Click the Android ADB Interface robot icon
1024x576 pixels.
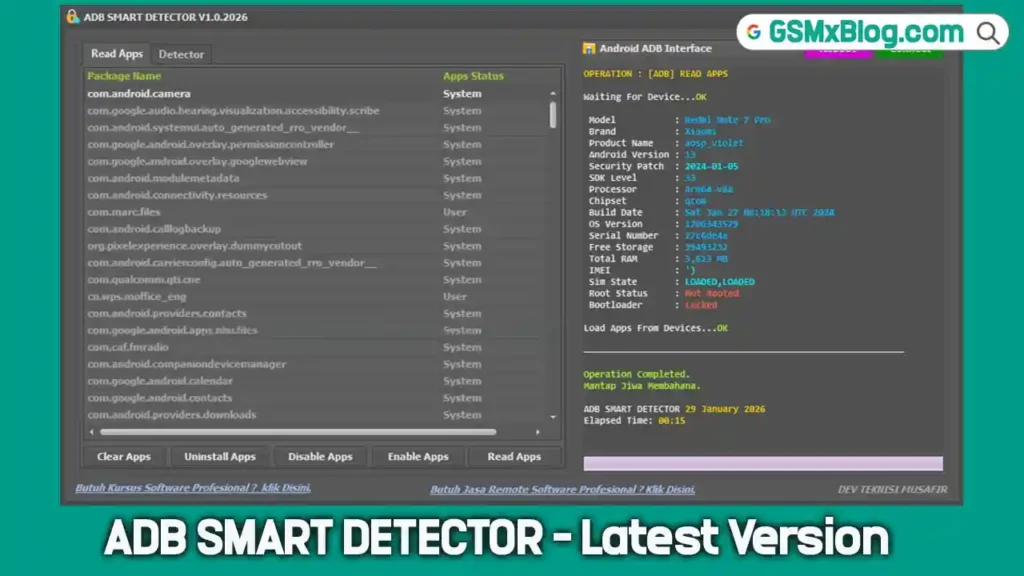point(590,47)
